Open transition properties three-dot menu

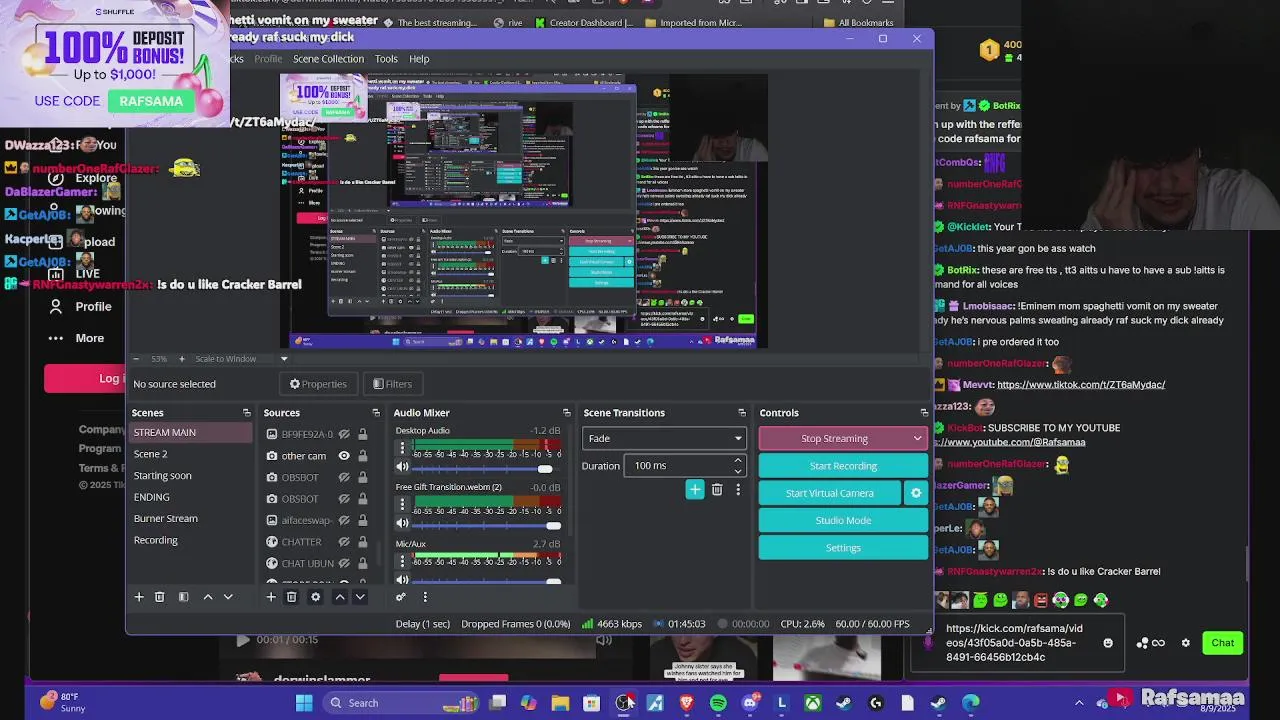(738, 489)
